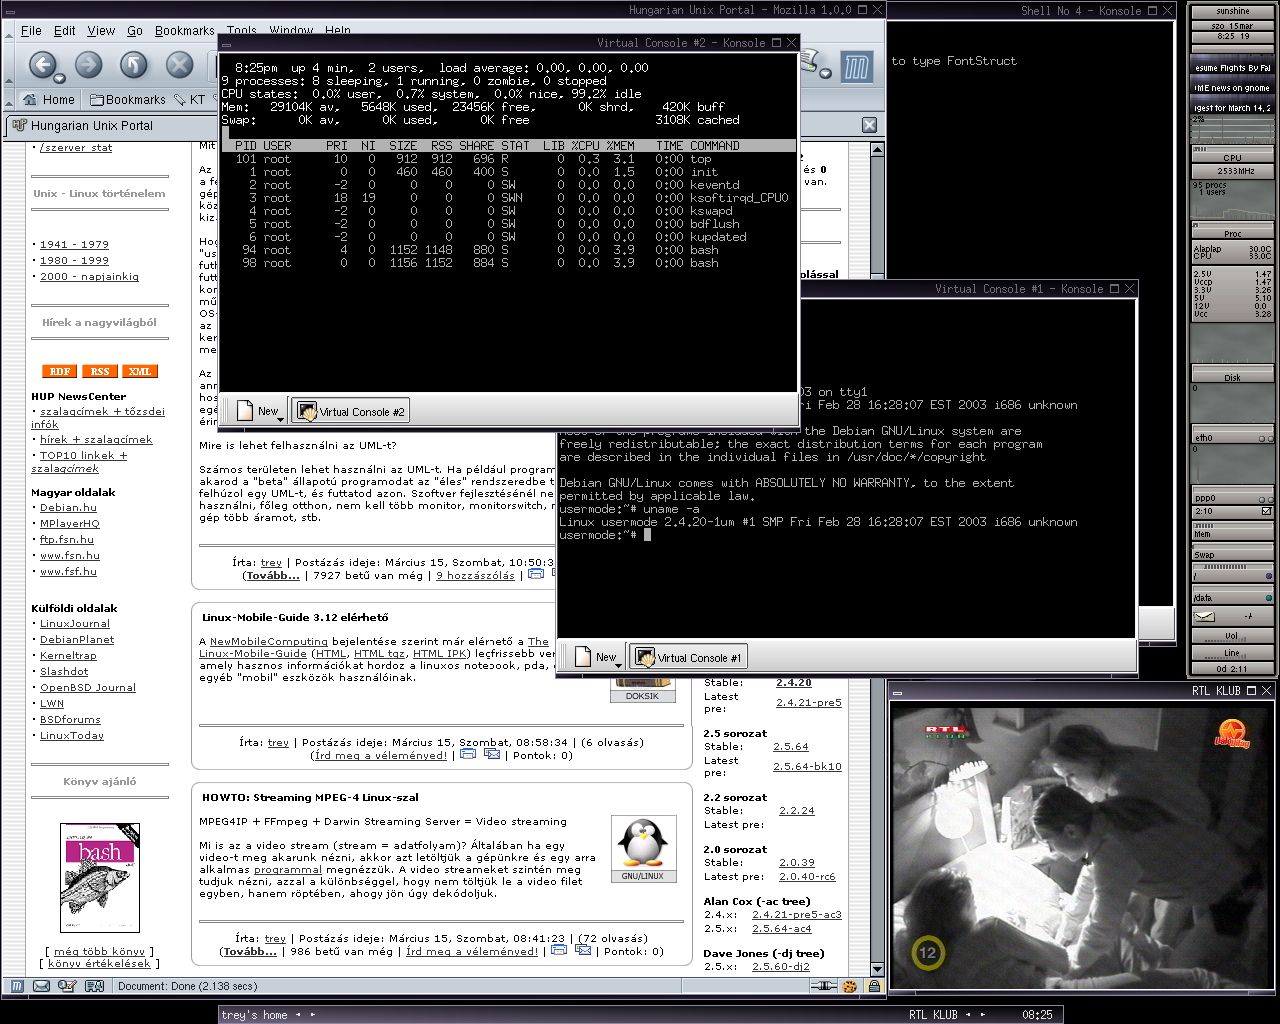Click the RTL KLUB entry in bottom taskbar
Viewport: 1280px width, 1024px height.
tap(933, 1014)
